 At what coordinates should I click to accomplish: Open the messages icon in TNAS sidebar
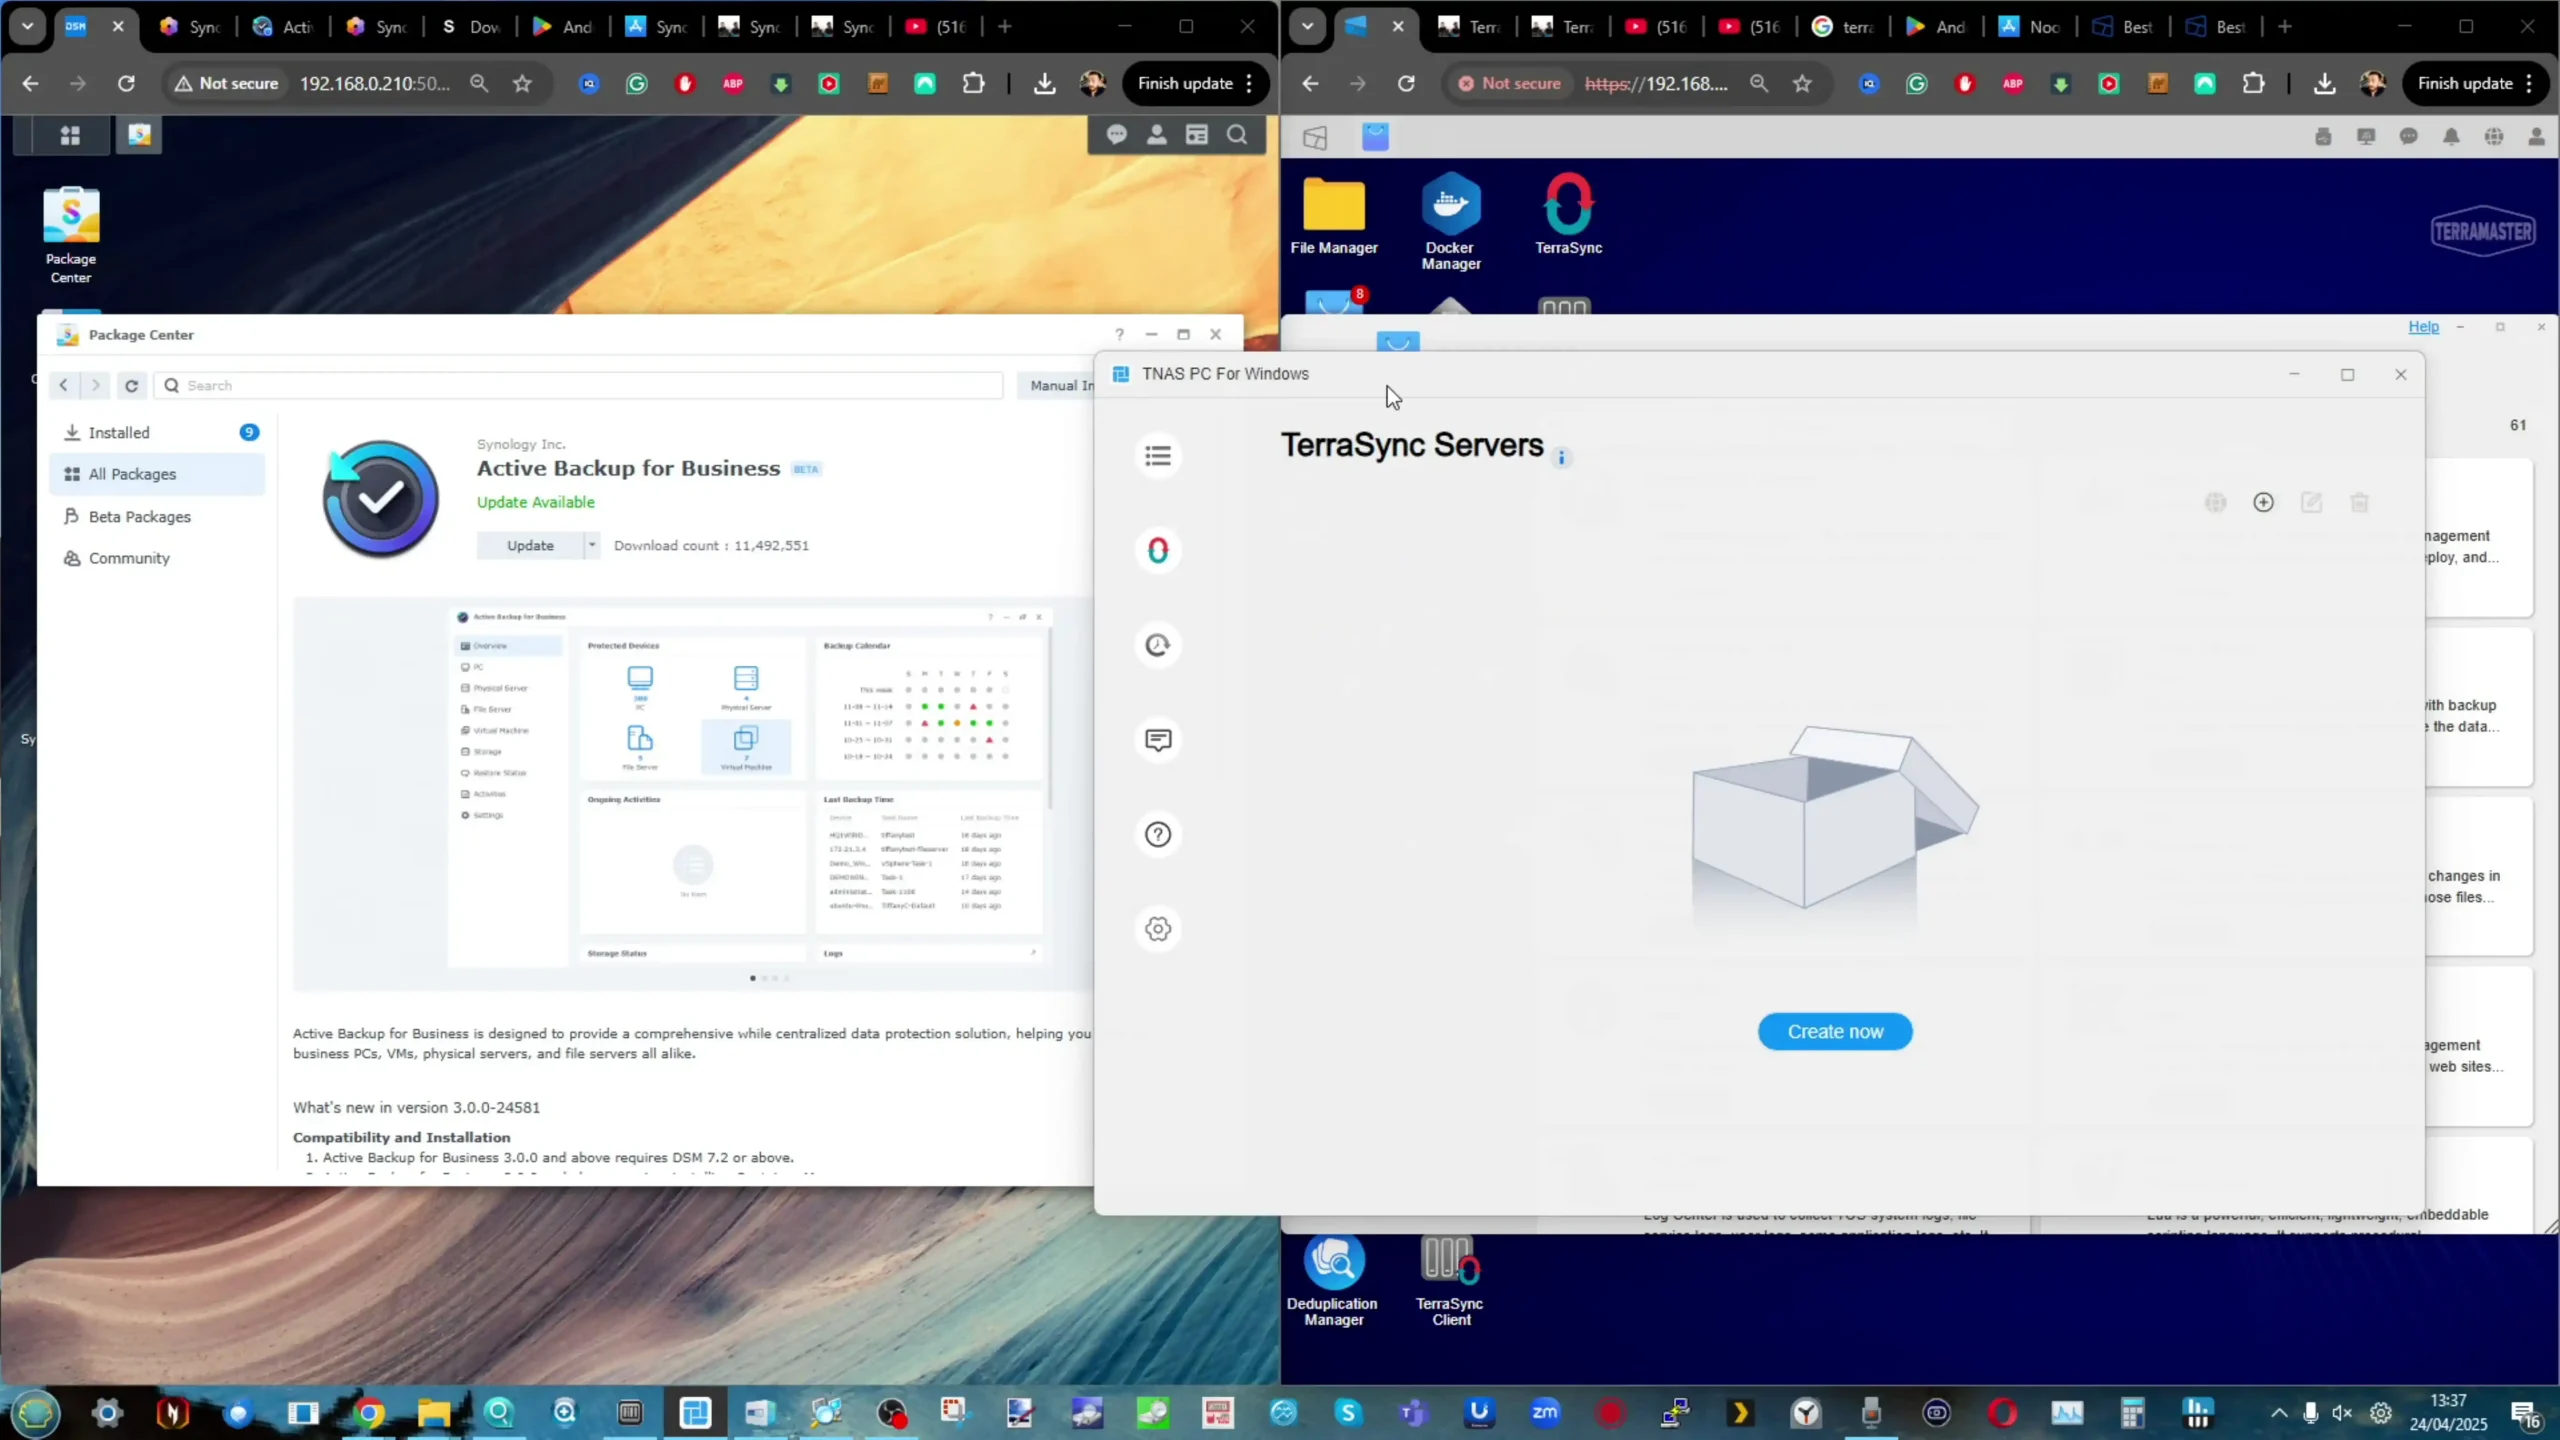pyautogui.click(x=1158, y=740)
